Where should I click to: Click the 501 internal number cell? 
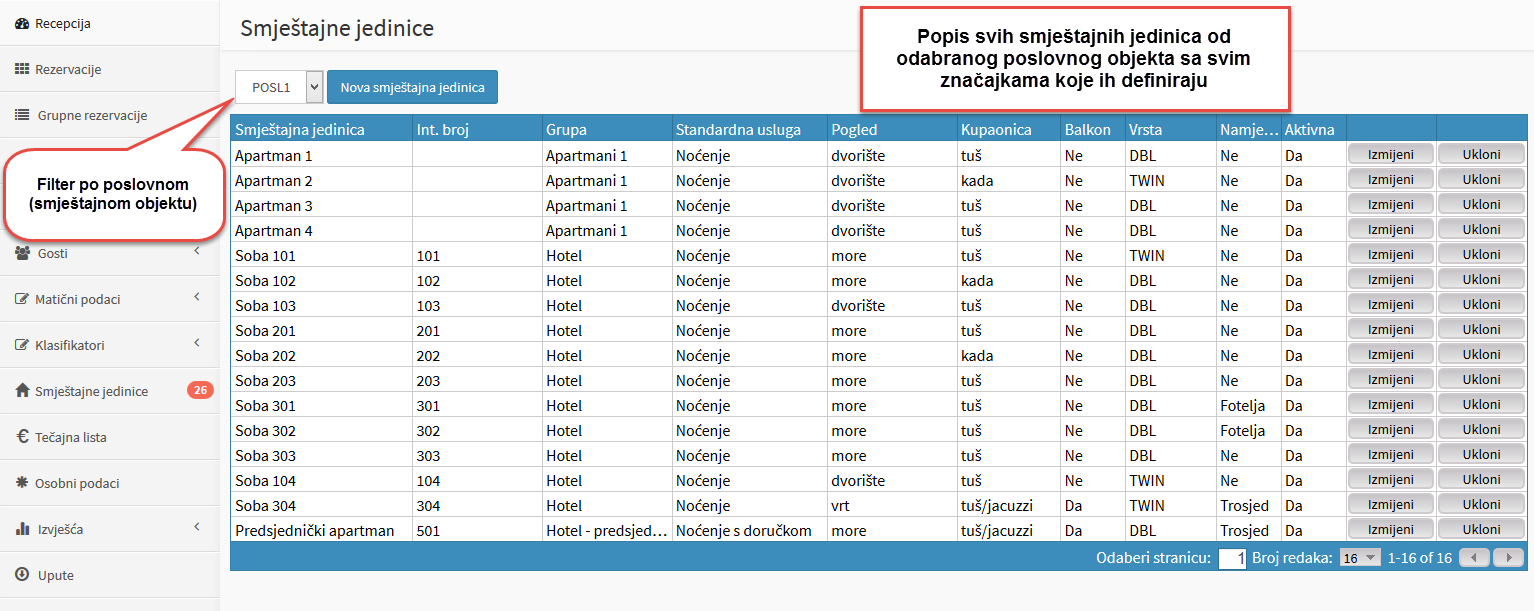pos(477,530)
